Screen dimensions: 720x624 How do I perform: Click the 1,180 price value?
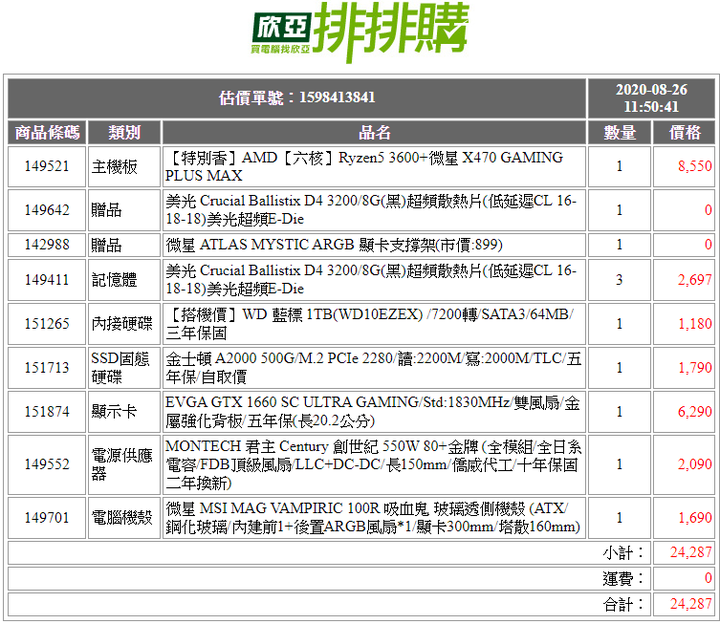pyautogui.click(x=694, y=324)
